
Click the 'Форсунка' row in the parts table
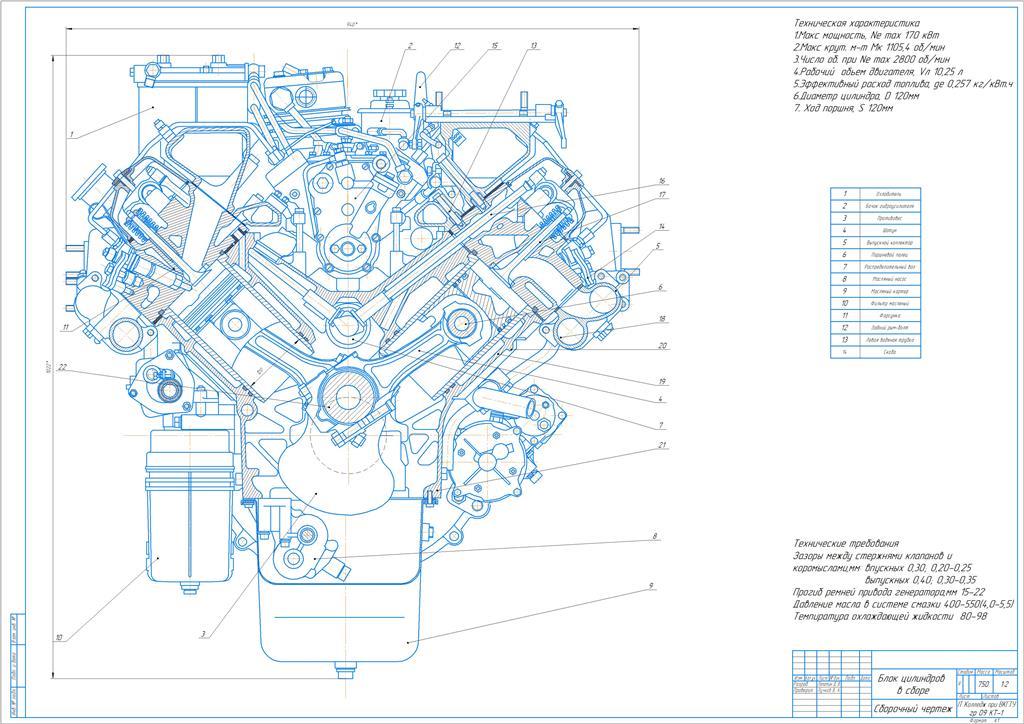(x=875, y=315)
